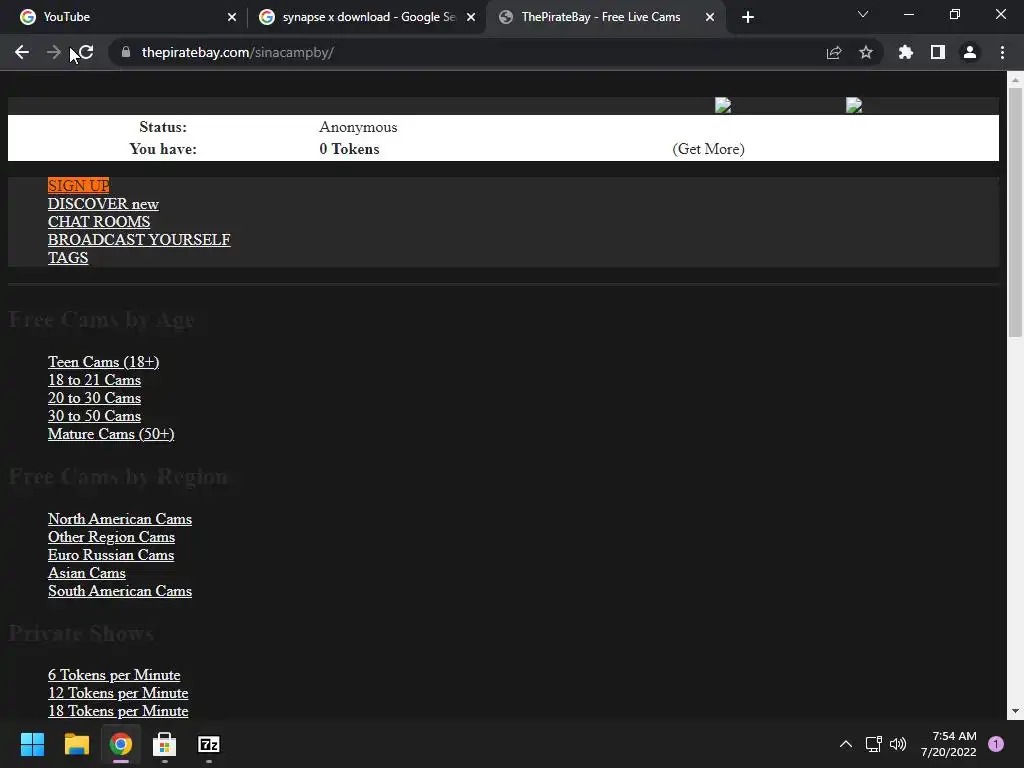Open the Asian Cams link
The width and height of the screenshot is (1024, 768).
(x=87, y=573)
